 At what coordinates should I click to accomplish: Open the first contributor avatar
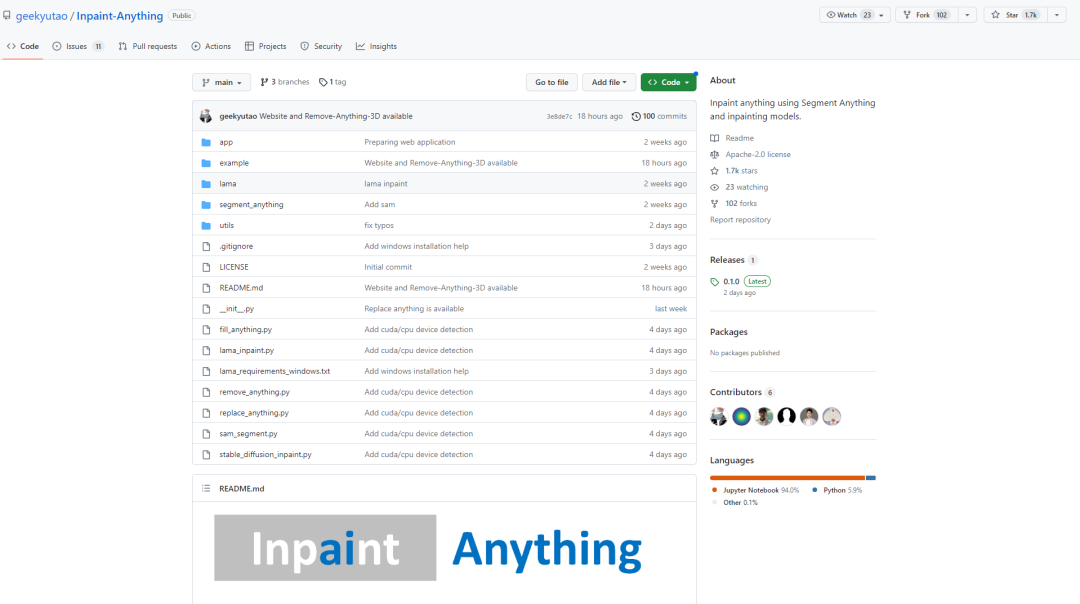click(x=719, y=416)
